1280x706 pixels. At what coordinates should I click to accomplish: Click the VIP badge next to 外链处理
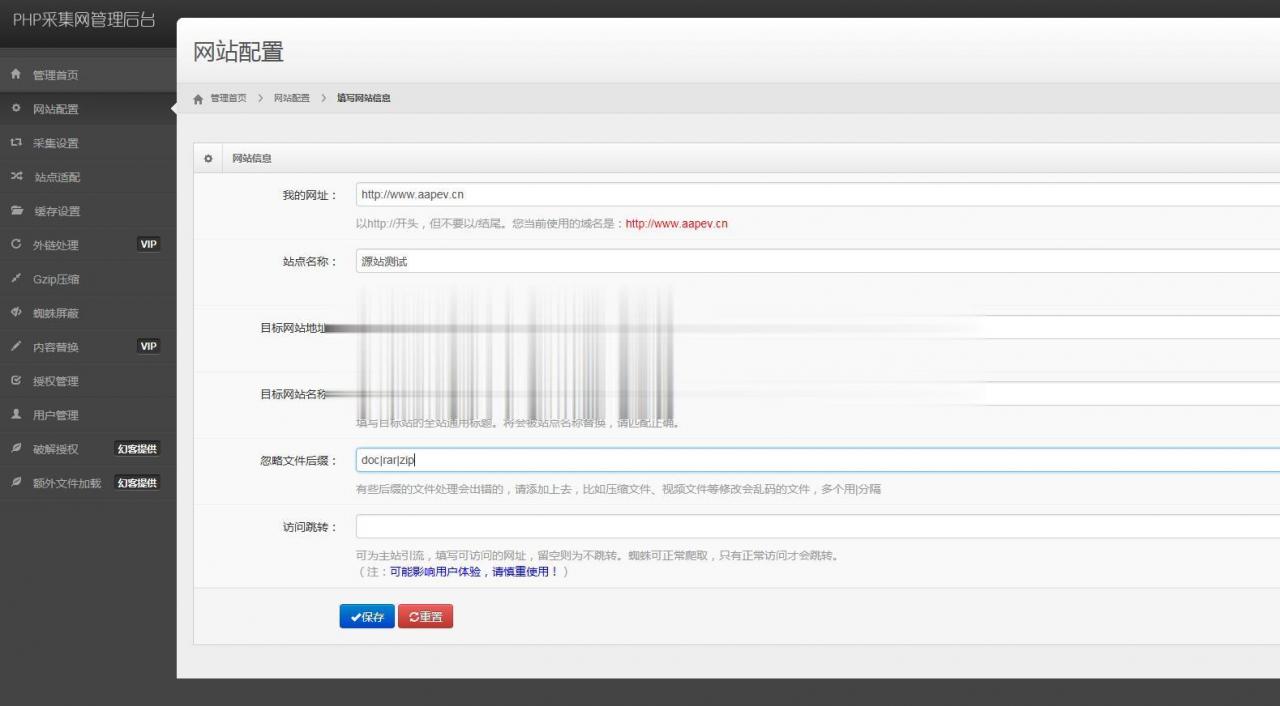point(148,244)
